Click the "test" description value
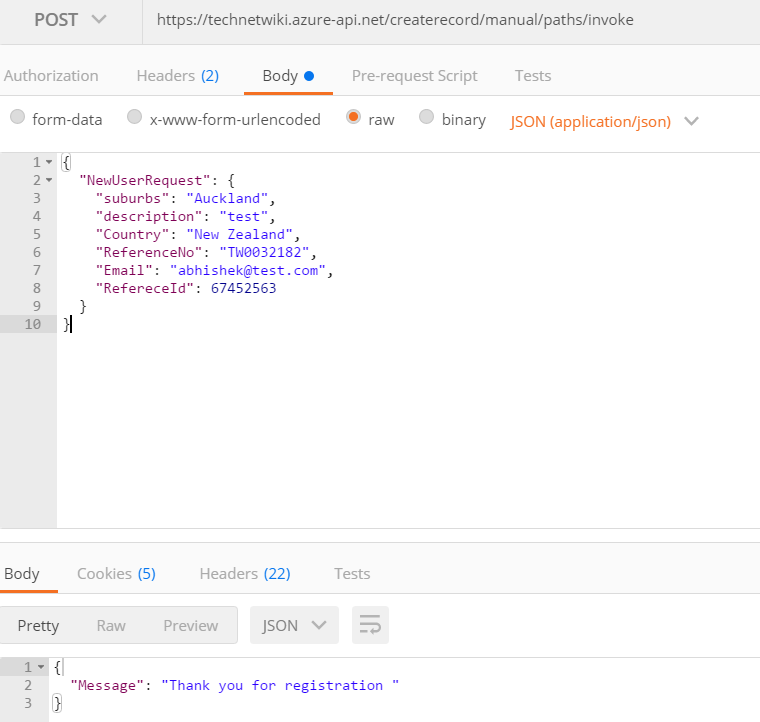 [x=243, y=216]
